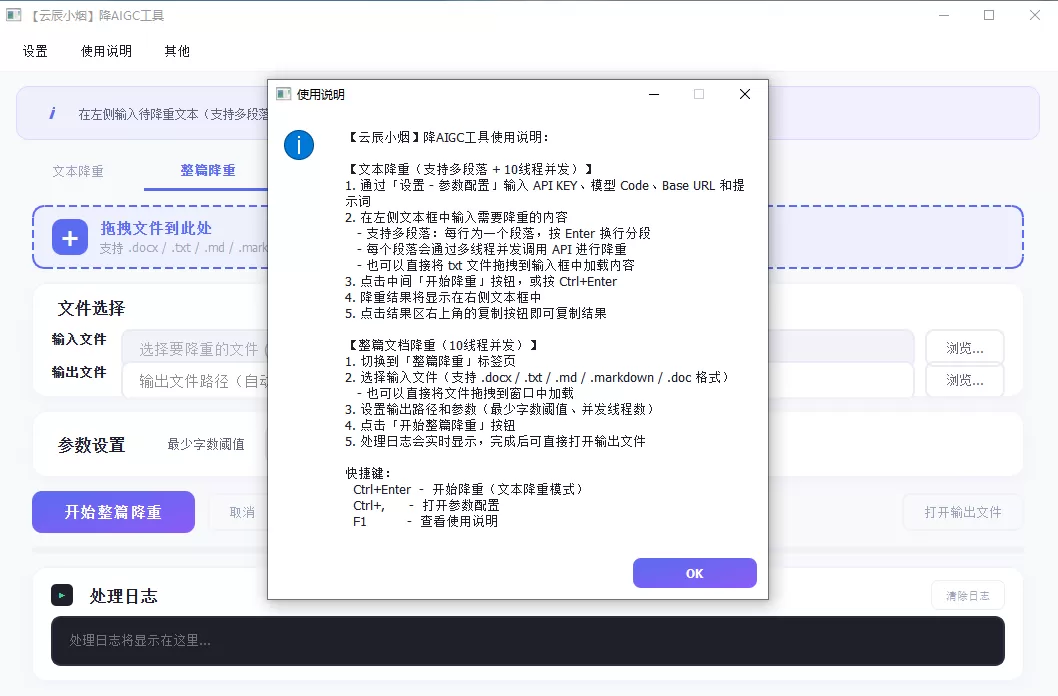Open the 使用说明 menu in the main window
Viewport: 1058px width, 696px height.
(x=107, y=51)
